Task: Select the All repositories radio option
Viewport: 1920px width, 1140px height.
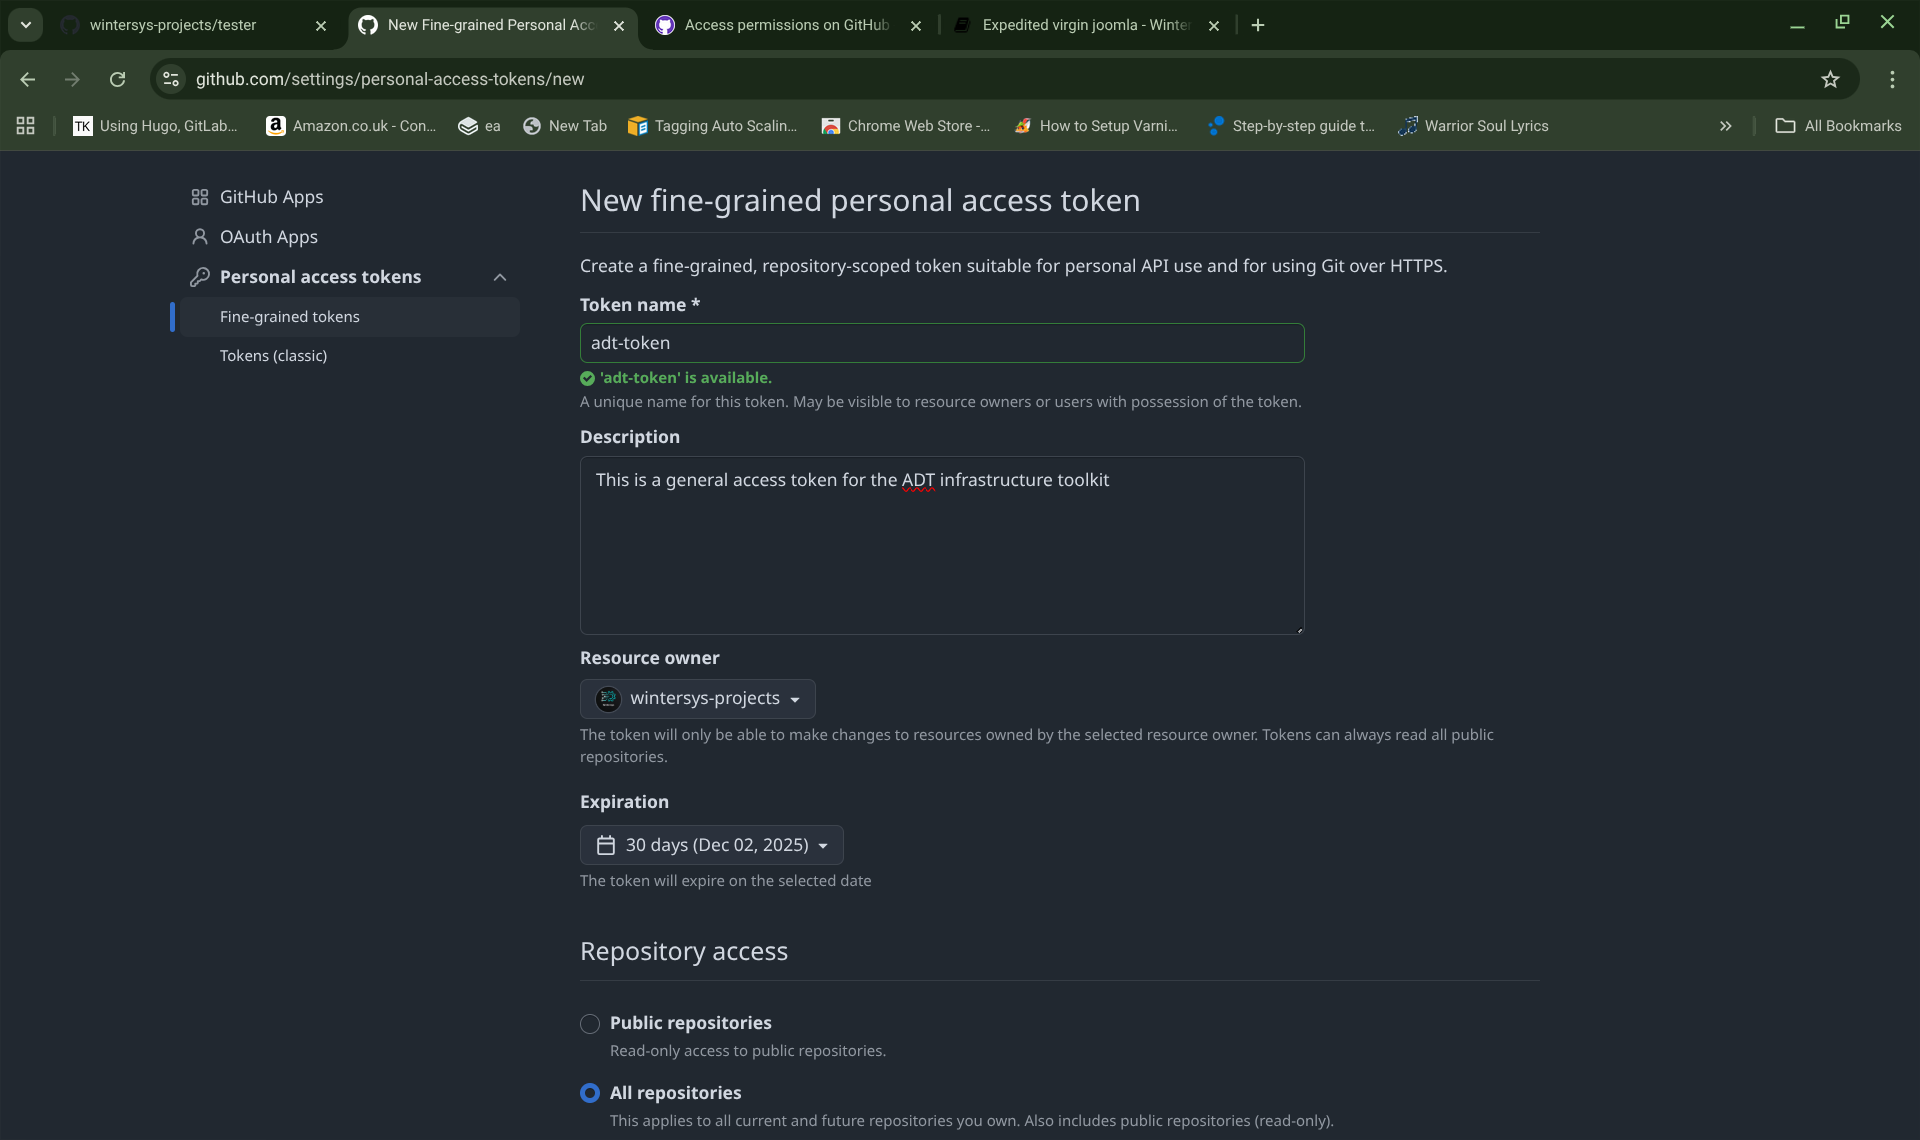Action: [x=590, y=1093]
